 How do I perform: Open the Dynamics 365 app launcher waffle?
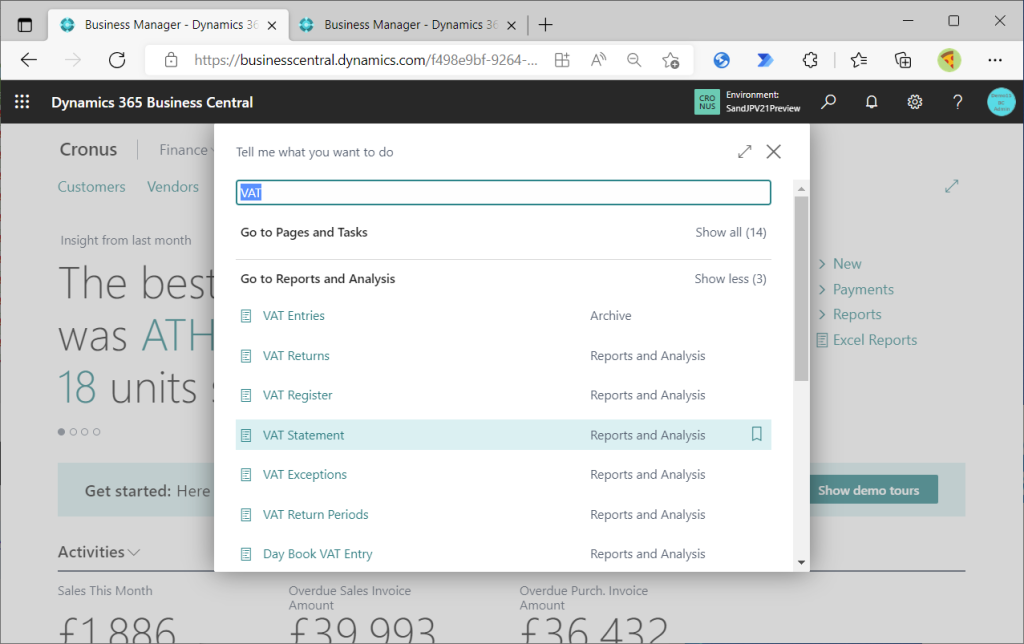coord(22,102)
